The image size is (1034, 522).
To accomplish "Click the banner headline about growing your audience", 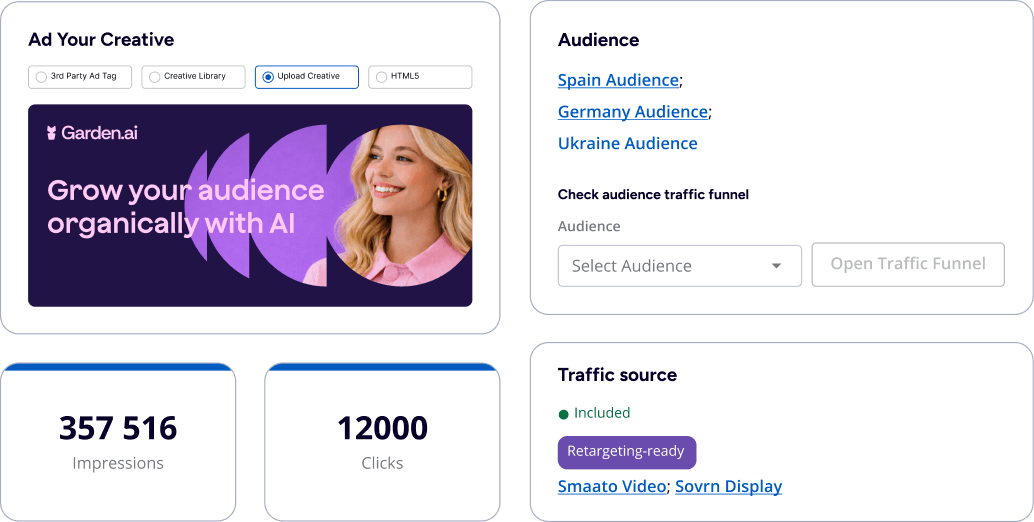I will click(185, 206).
